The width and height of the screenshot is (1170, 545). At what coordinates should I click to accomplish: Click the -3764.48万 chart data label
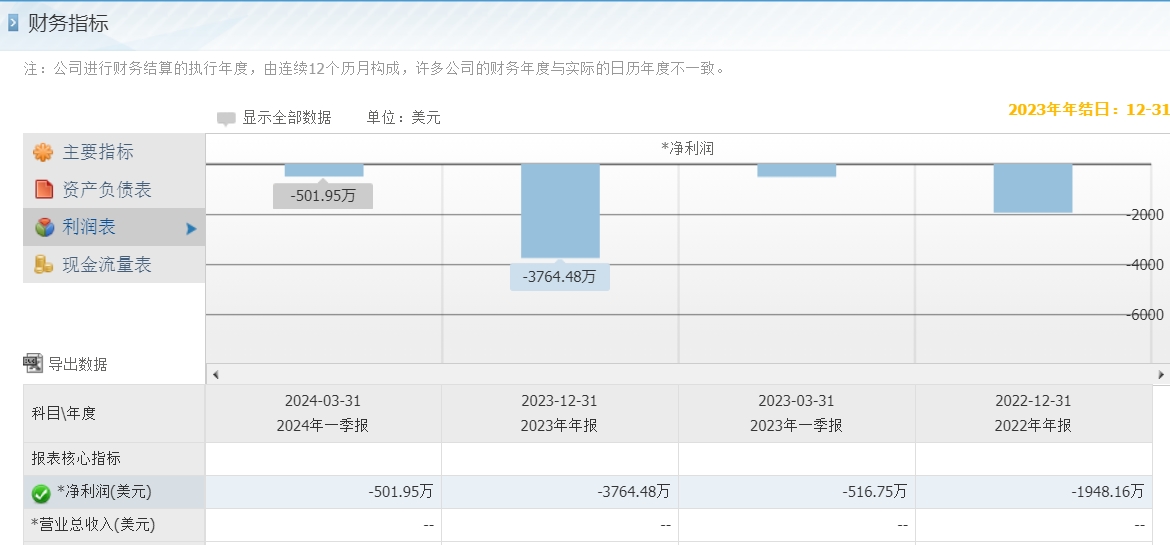[x=560, y=277]
